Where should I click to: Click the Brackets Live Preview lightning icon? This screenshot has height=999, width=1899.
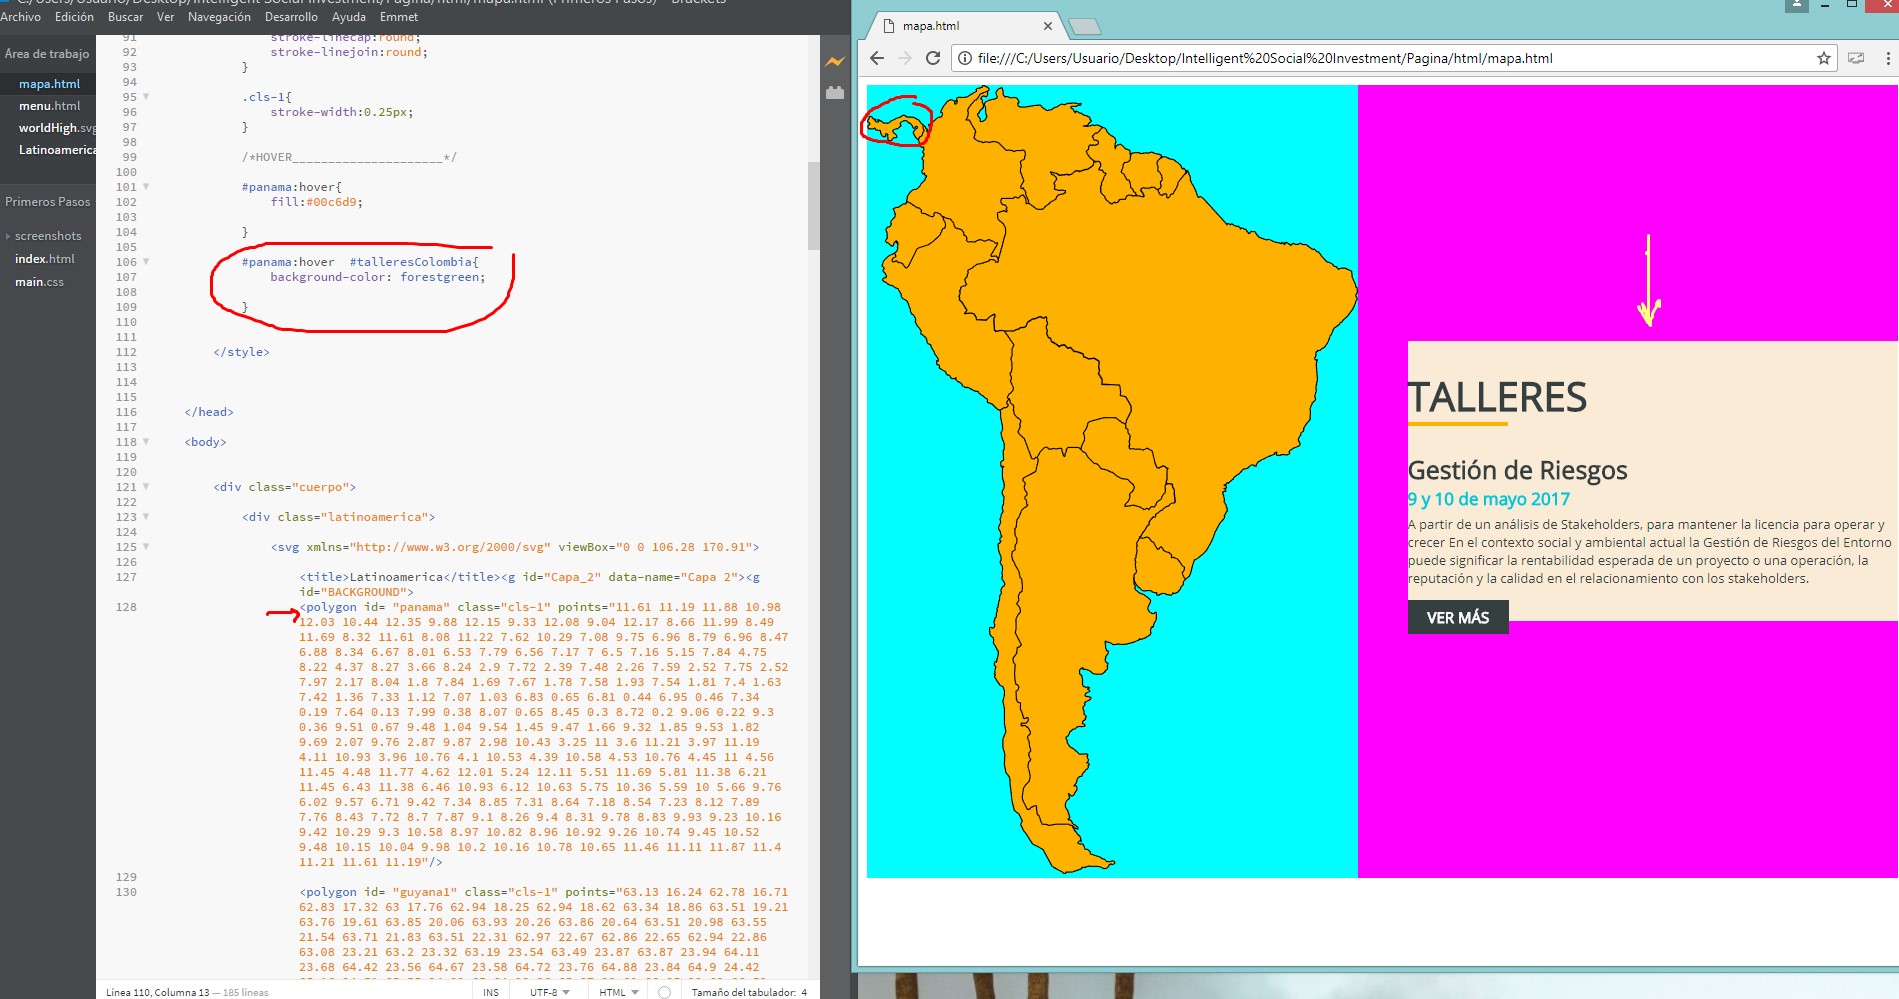tap(835, 62)
